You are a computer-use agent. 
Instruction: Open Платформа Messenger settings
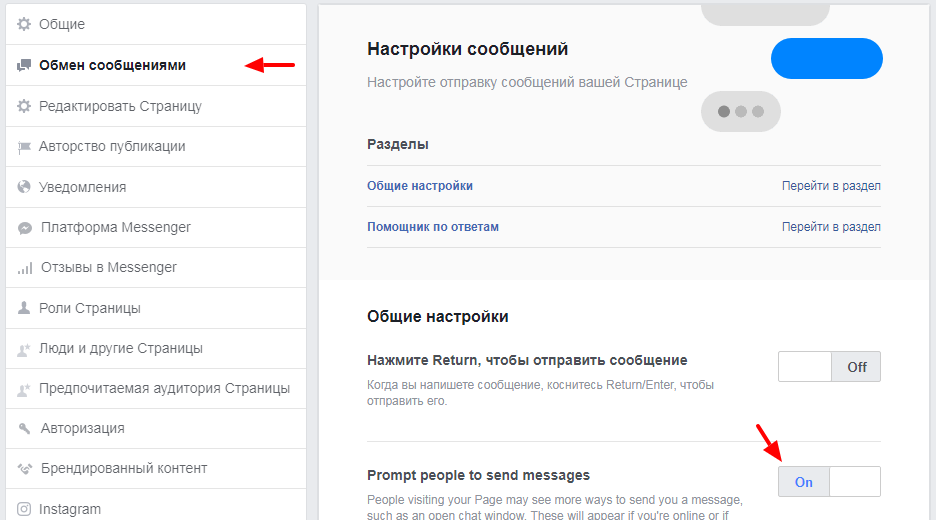point(156,227)
